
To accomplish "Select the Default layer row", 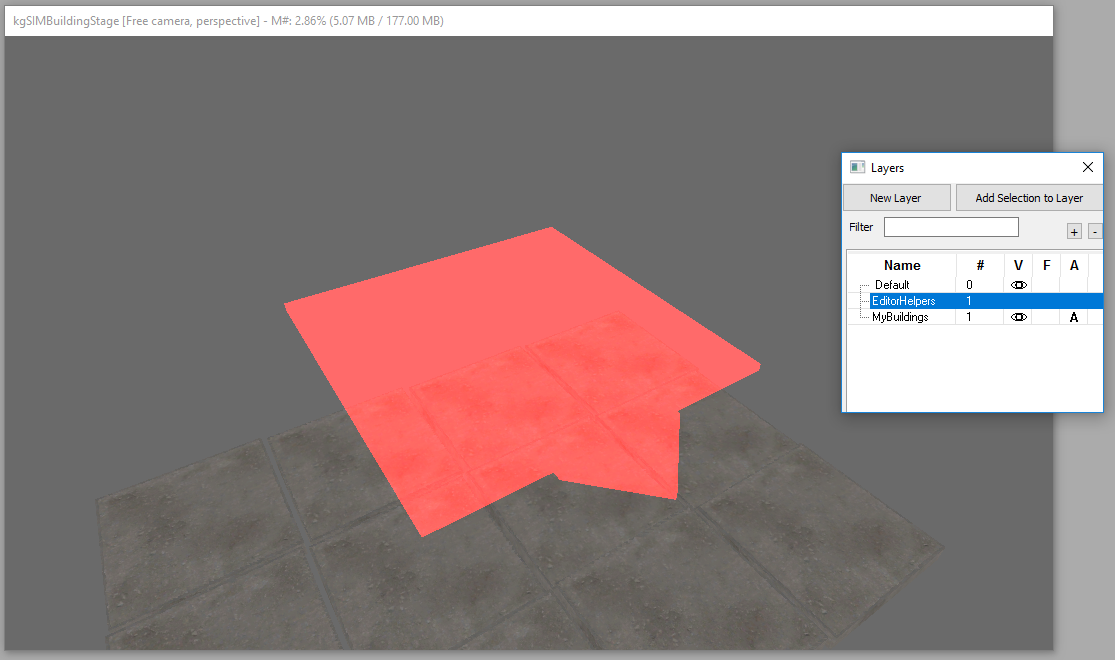I will tap(975, 284).
